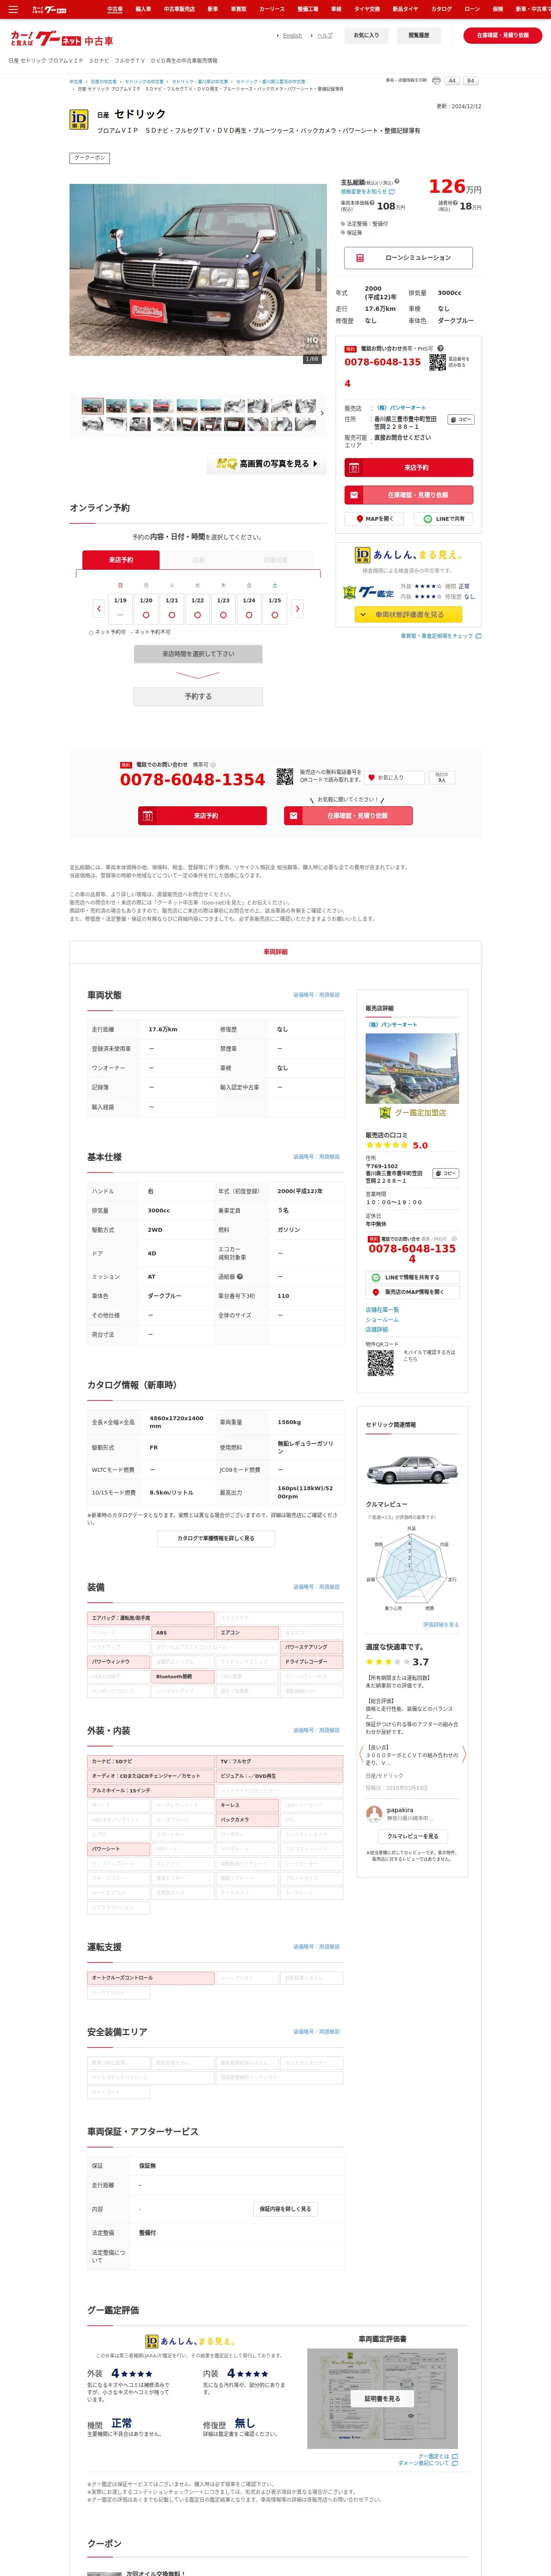The height and width of the screenshot is (2576, 551).
Task: Click the help icon beside 電話お問い合わせ携帯・PHS可
Action: 440,348
